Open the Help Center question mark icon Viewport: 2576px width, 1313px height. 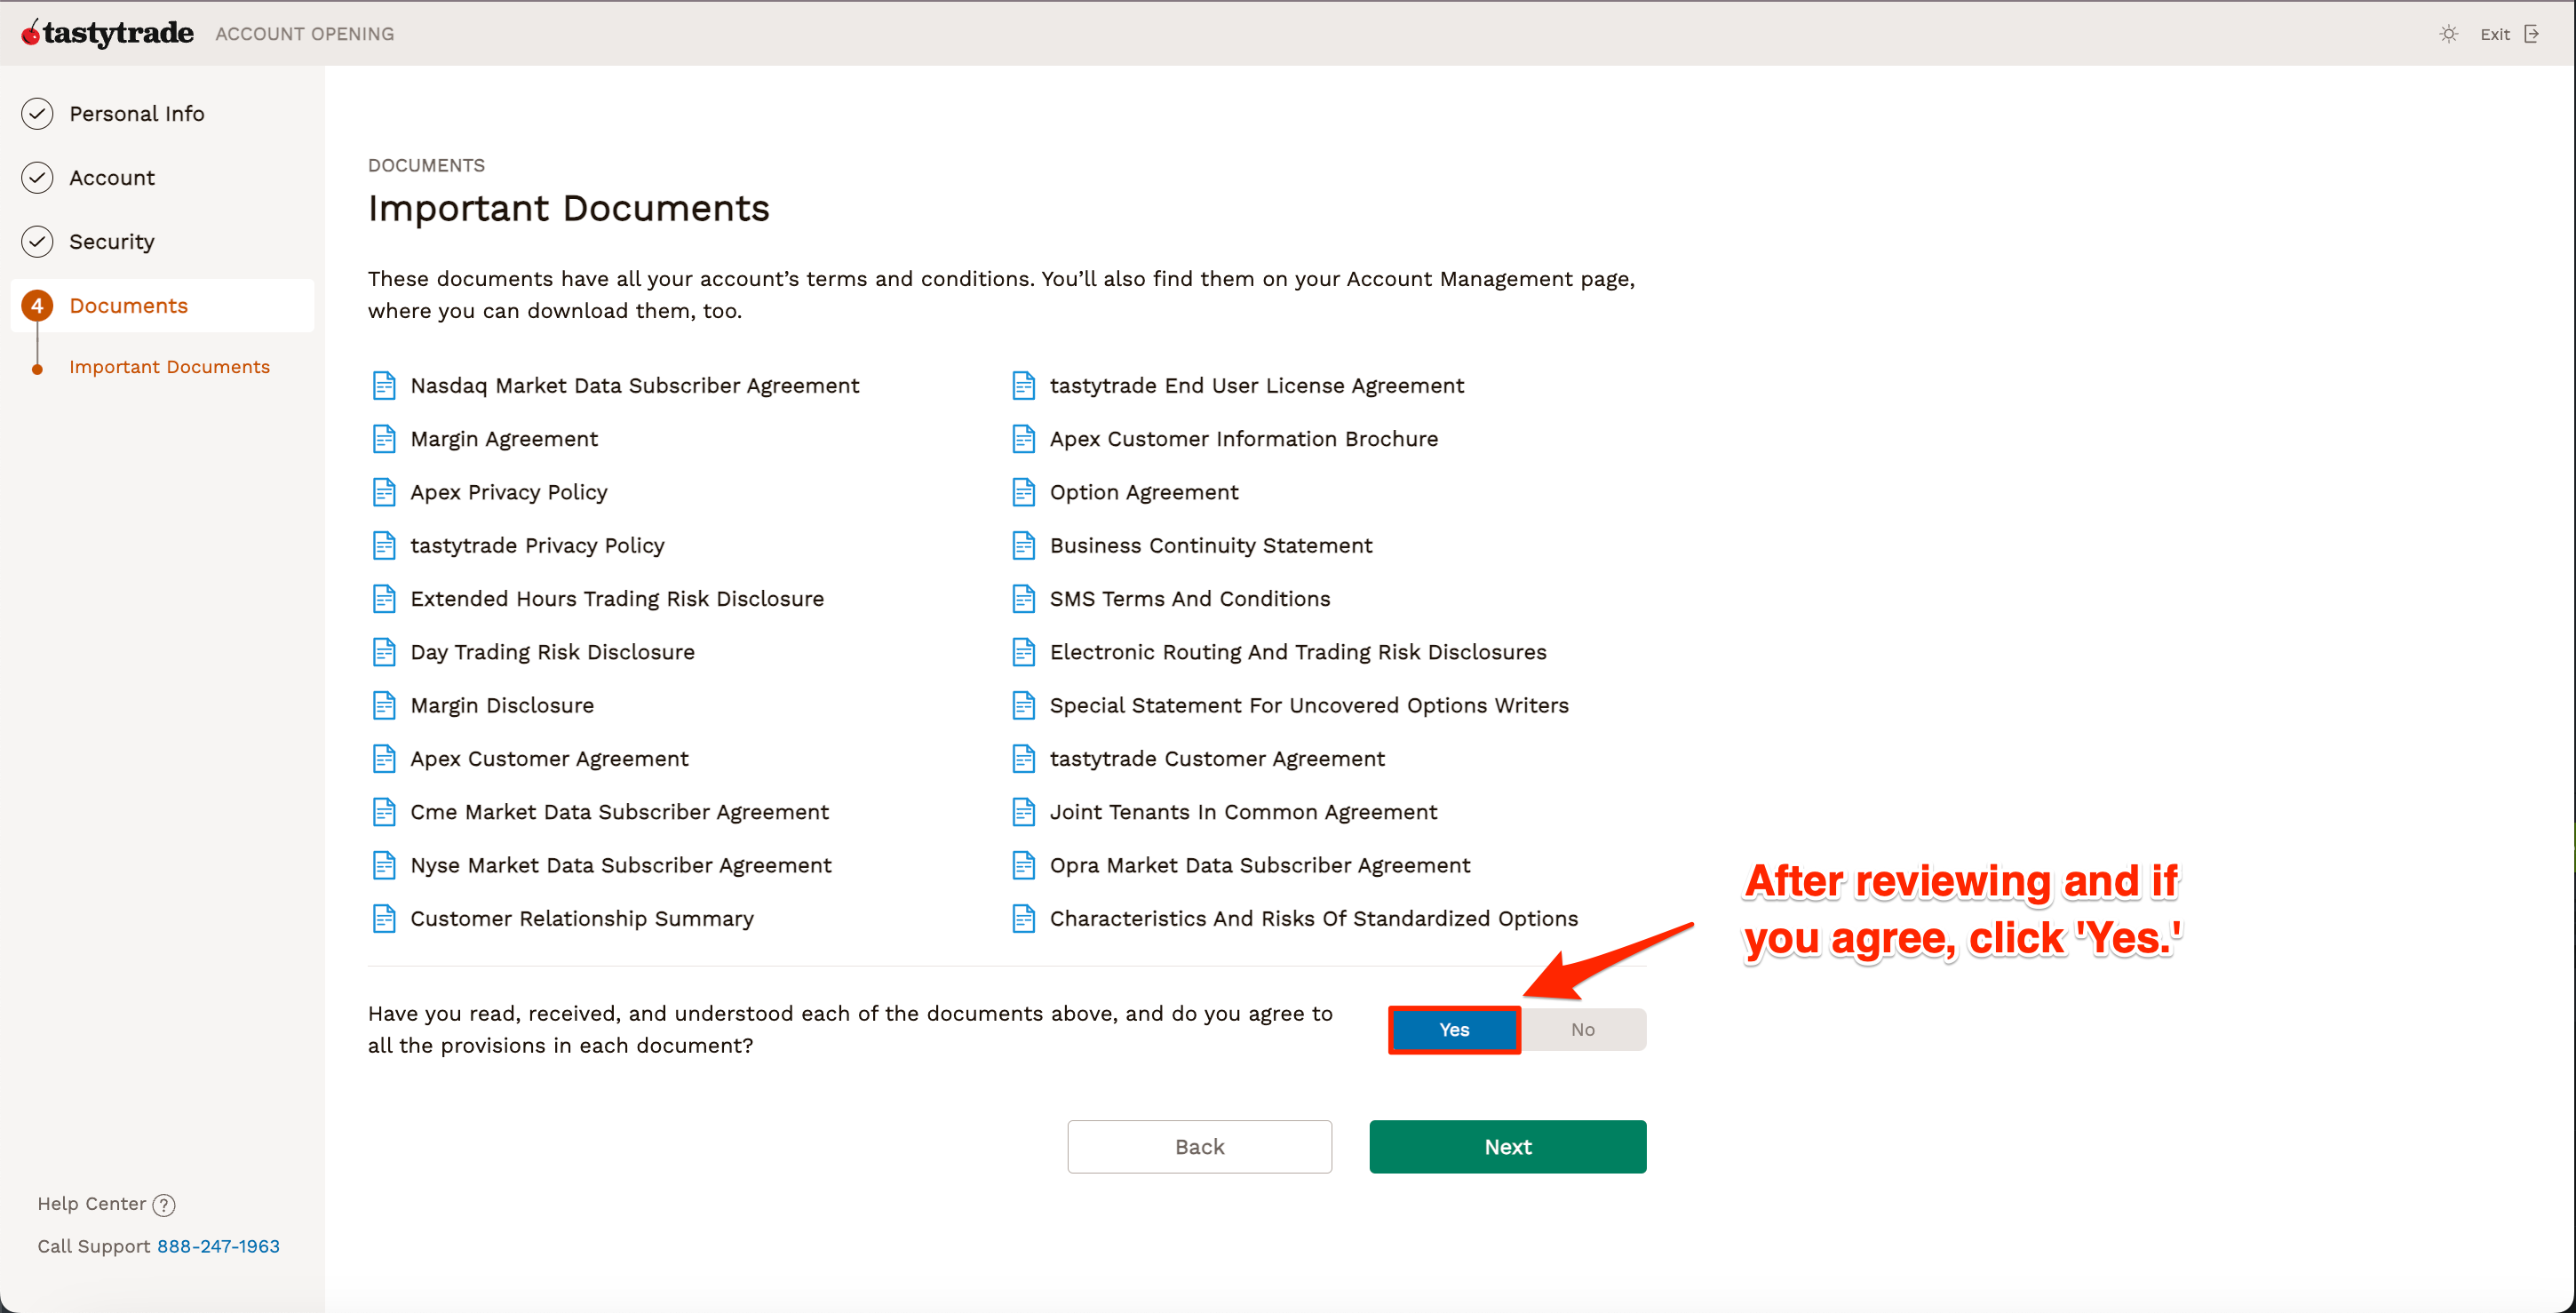click(164, 1205)
